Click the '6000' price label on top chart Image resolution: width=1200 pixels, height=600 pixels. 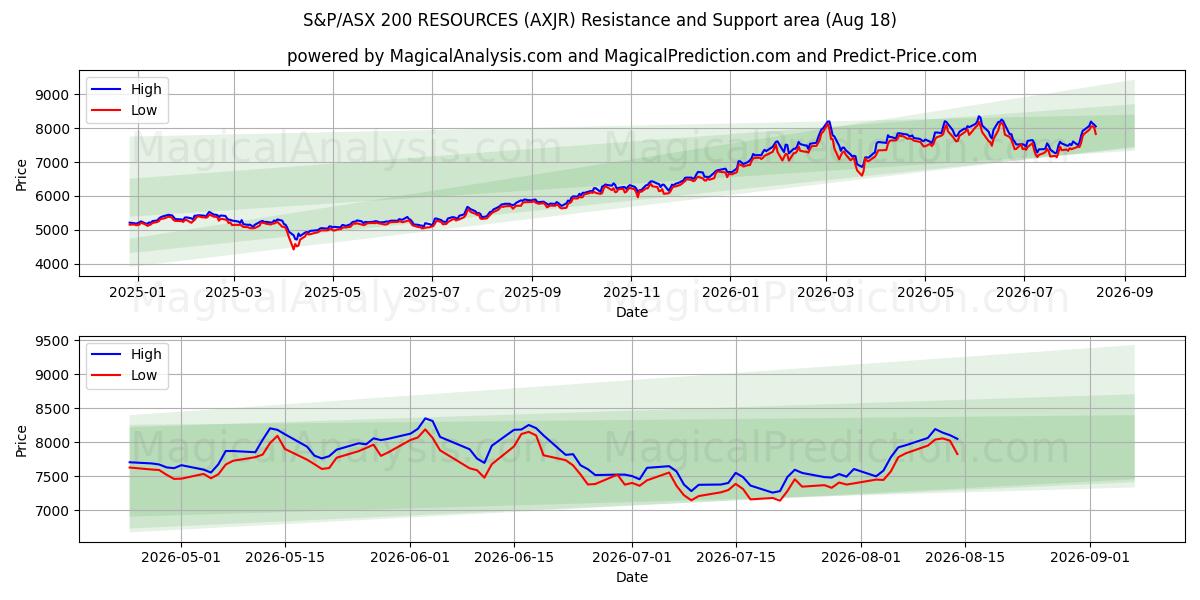55,197
